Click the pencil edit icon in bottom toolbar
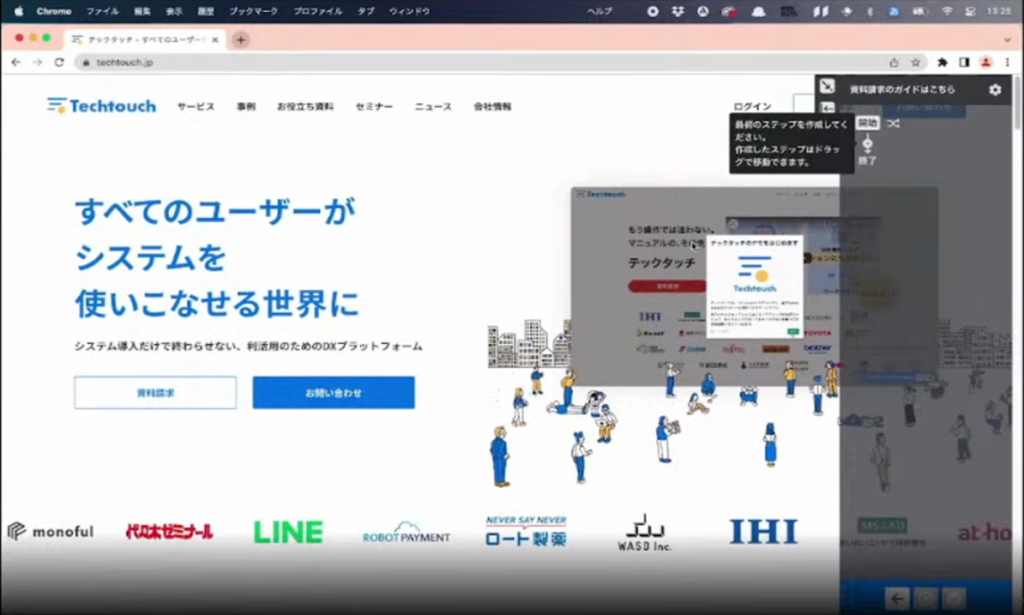1024x615 pixels. pos(952,598)
